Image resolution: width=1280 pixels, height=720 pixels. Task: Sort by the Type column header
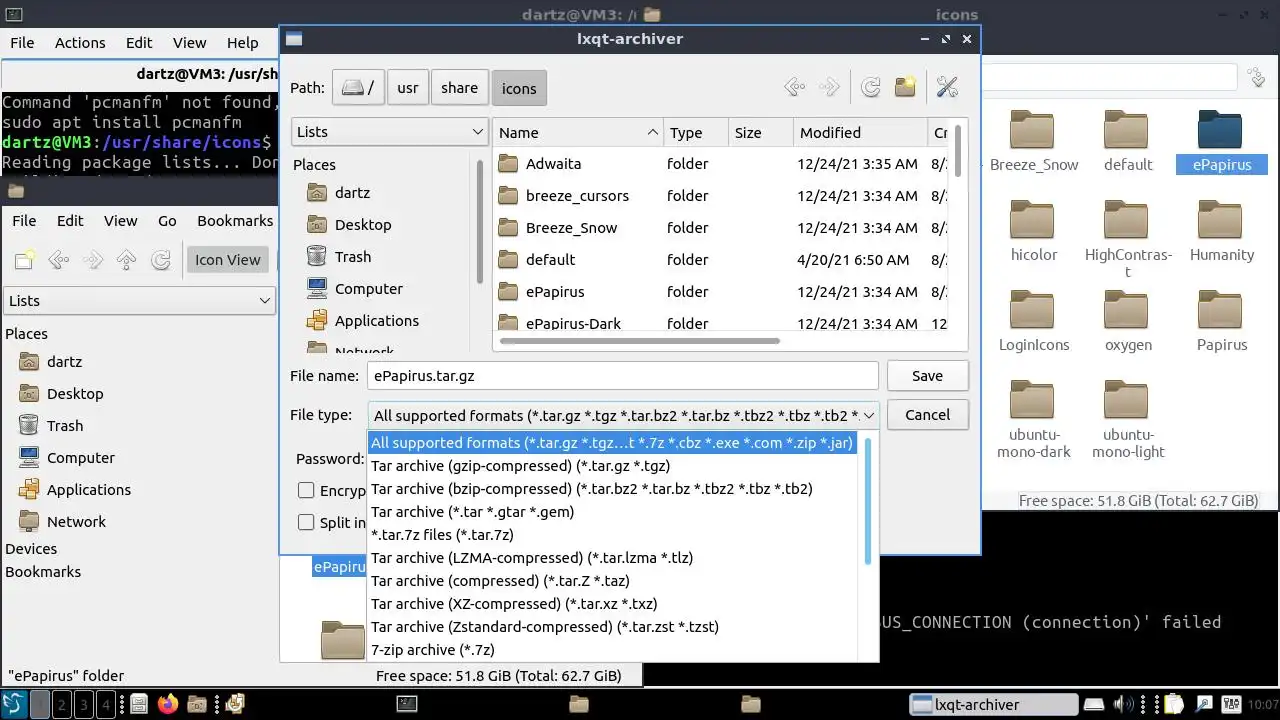click(695, 132)
